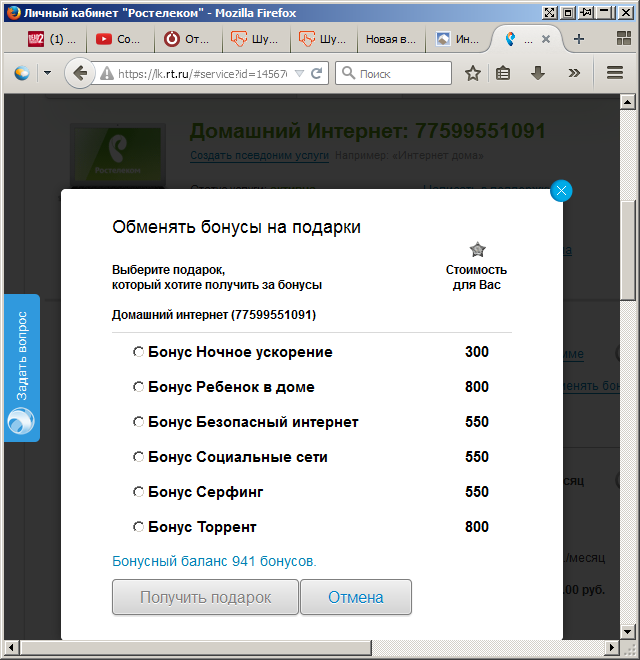Viewport: 640px width, 660px height.
Task: Expand the toolbar overflow chevron
Action: 573,74
